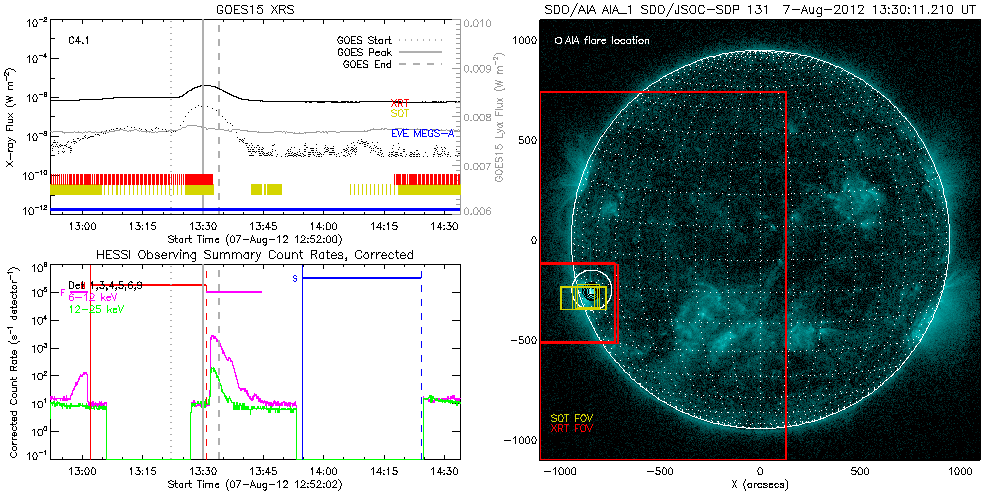Click the blue 'EVE MEGS-A' label
The image size is (1000, 500).
421,132
